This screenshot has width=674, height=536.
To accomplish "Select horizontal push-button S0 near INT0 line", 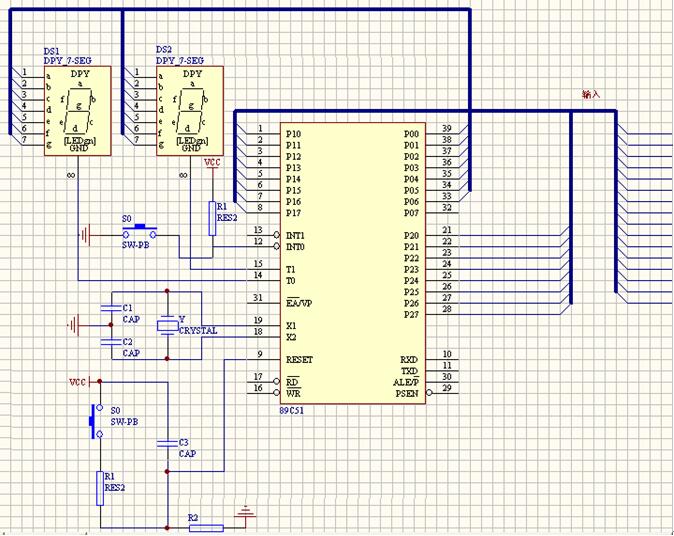I will [139, 232].
